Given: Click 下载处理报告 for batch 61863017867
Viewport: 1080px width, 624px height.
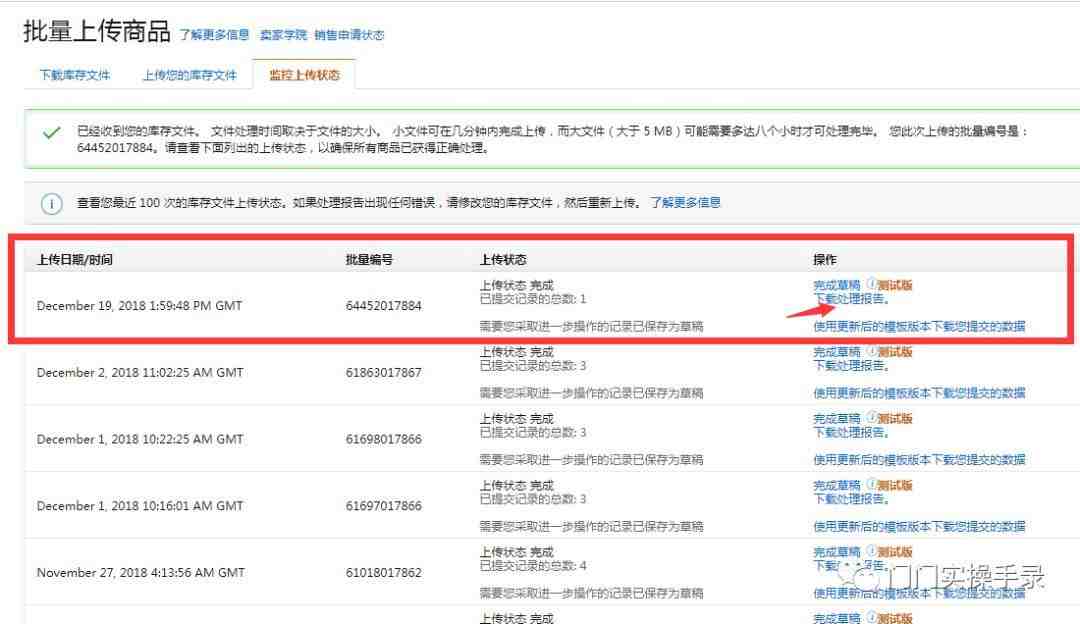Looking at the screenshot, I should coord(851,366).
